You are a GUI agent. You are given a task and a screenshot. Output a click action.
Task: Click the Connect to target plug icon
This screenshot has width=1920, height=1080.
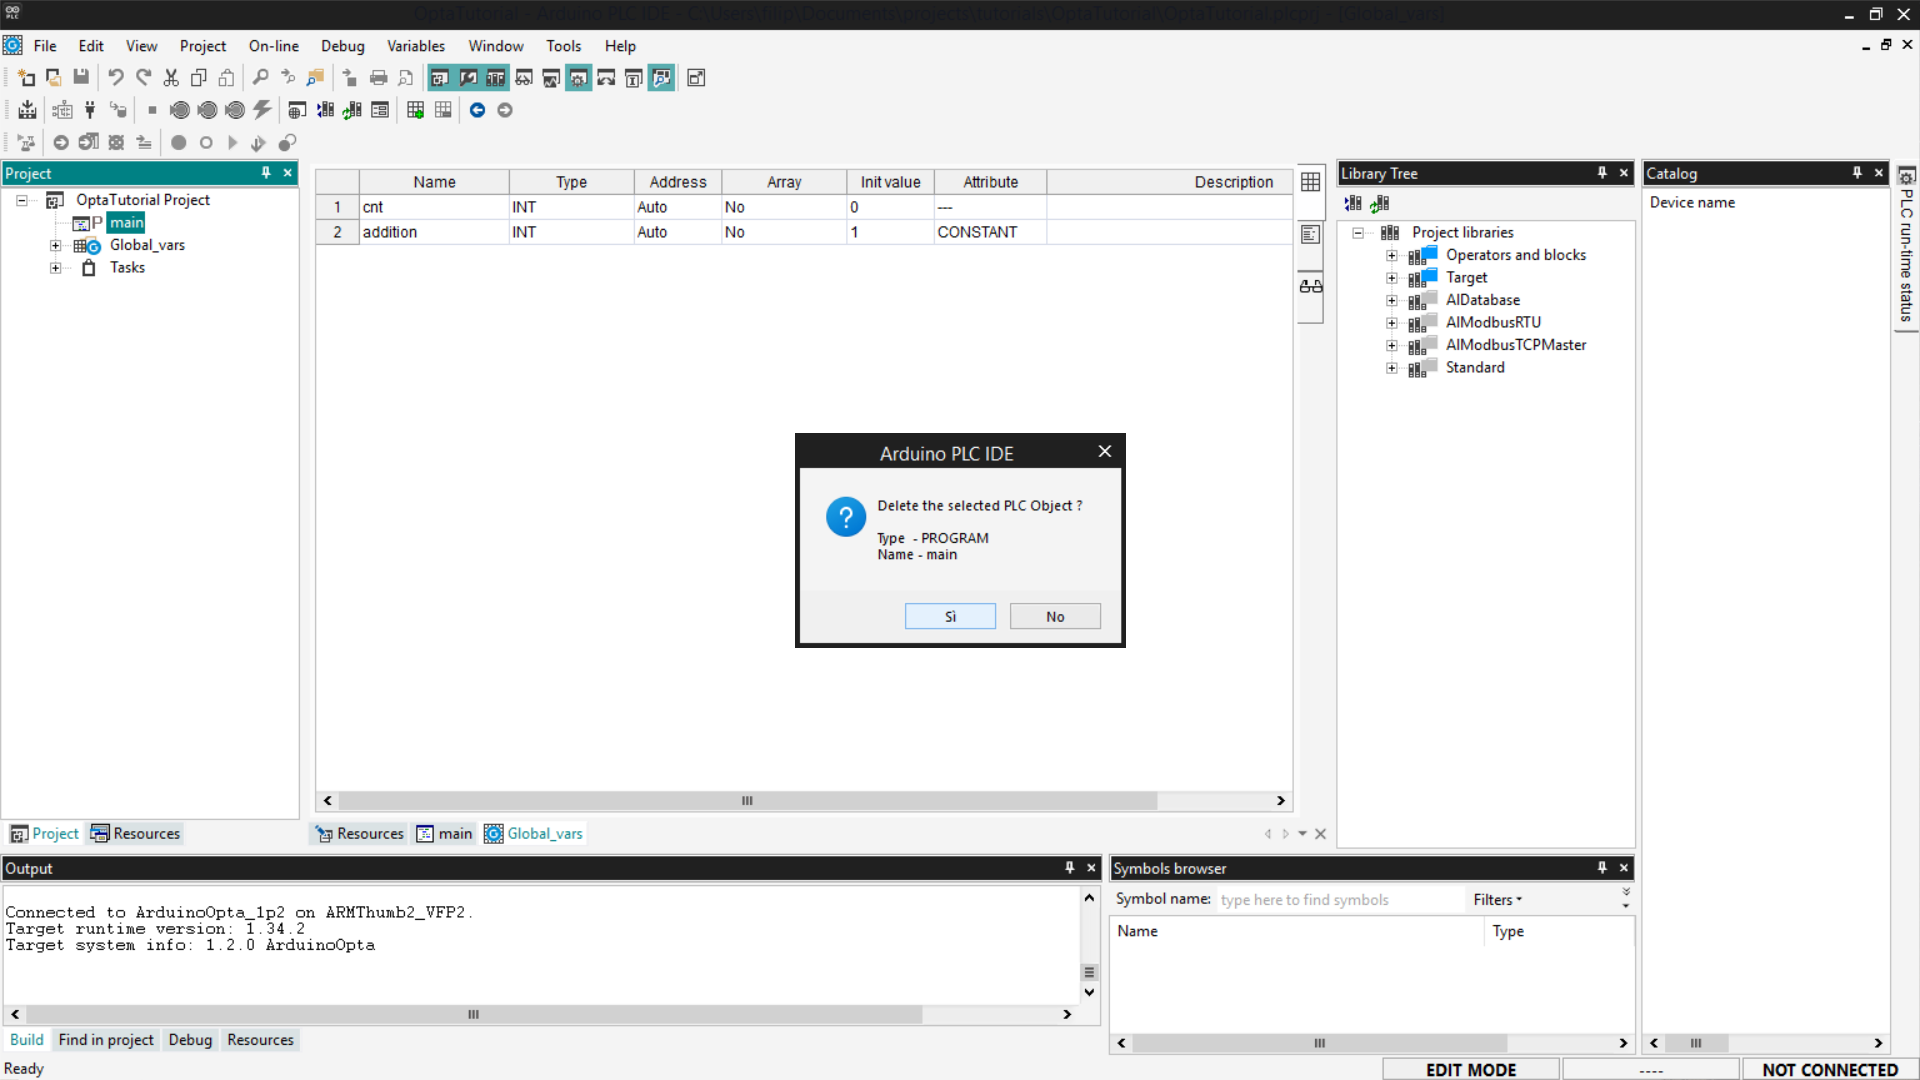click(90, 110)
